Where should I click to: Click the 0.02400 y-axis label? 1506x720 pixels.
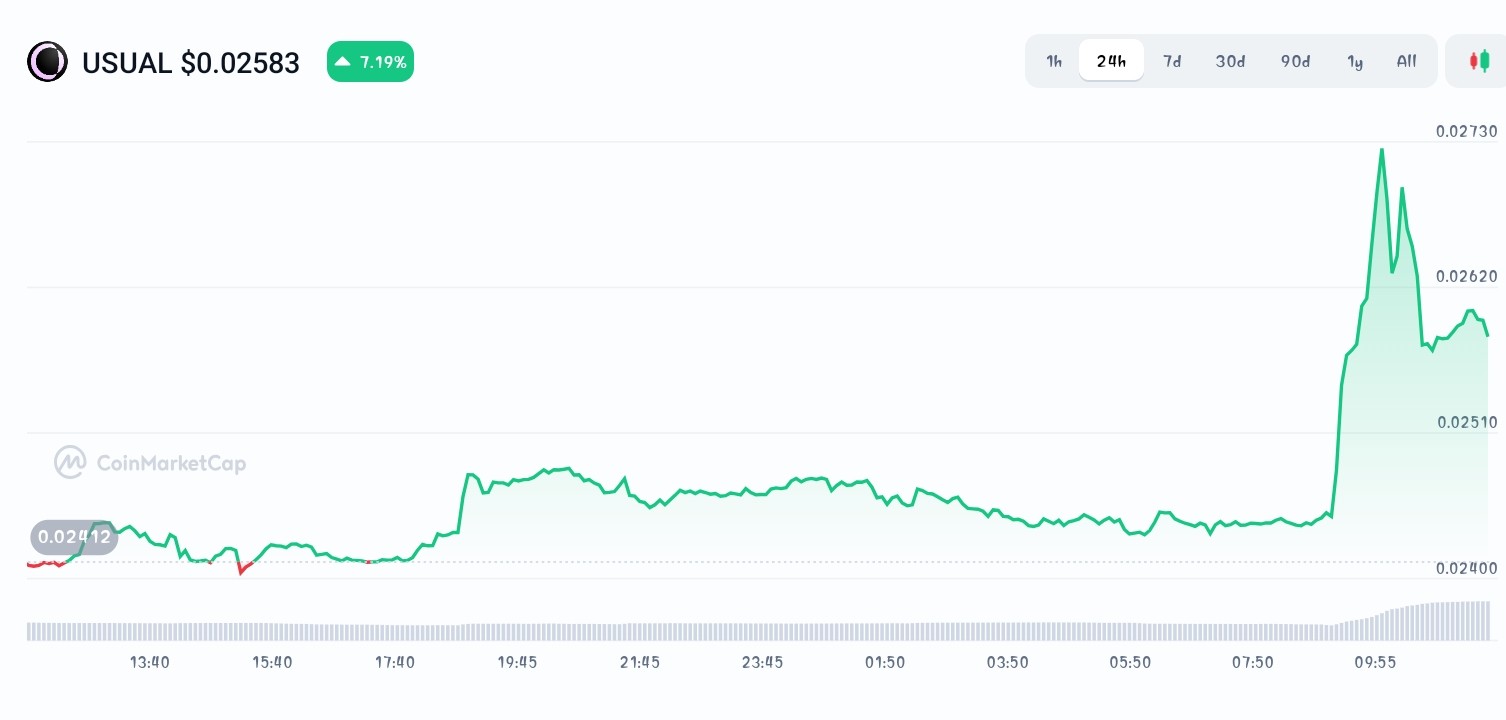[1467, 568]
